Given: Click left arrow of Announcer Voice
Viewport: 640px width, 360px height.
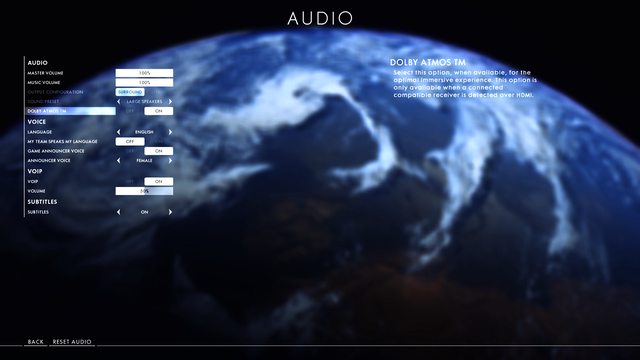Looking at the screenshot, I should click(119, 161).
